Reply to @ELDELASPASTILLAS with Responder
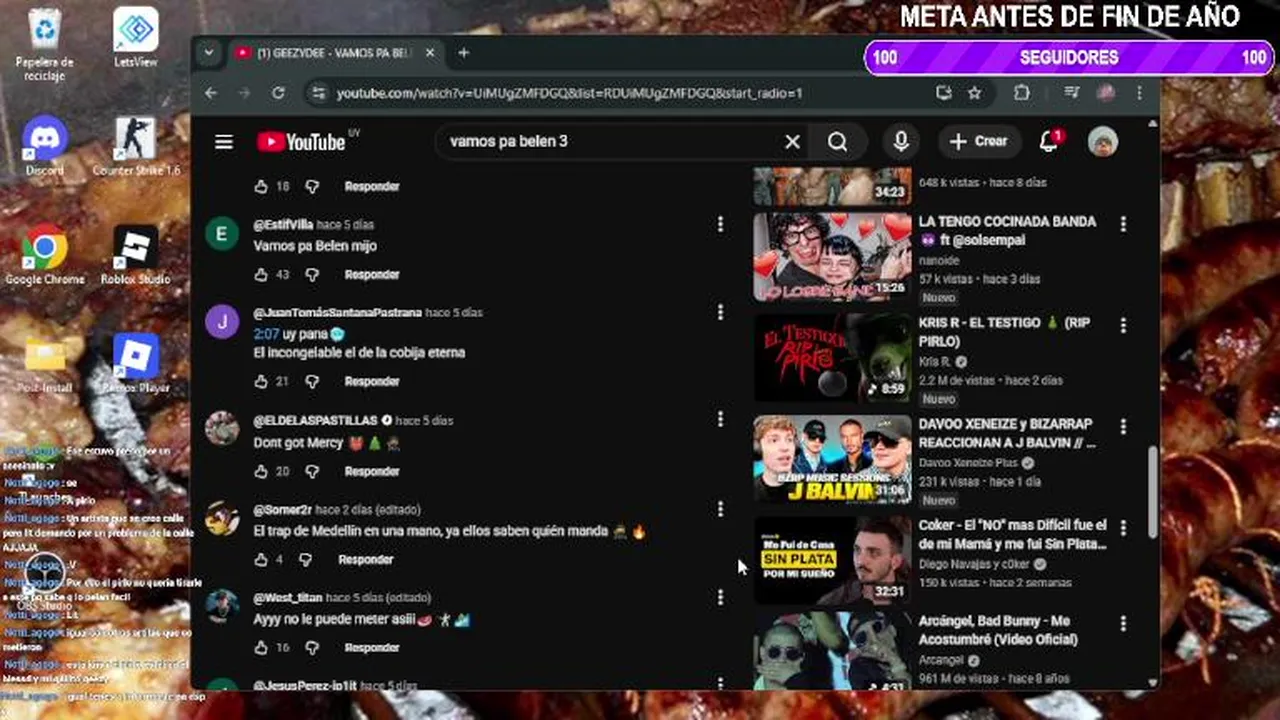This screenshot has width=1280, height=720. [372, 471]
